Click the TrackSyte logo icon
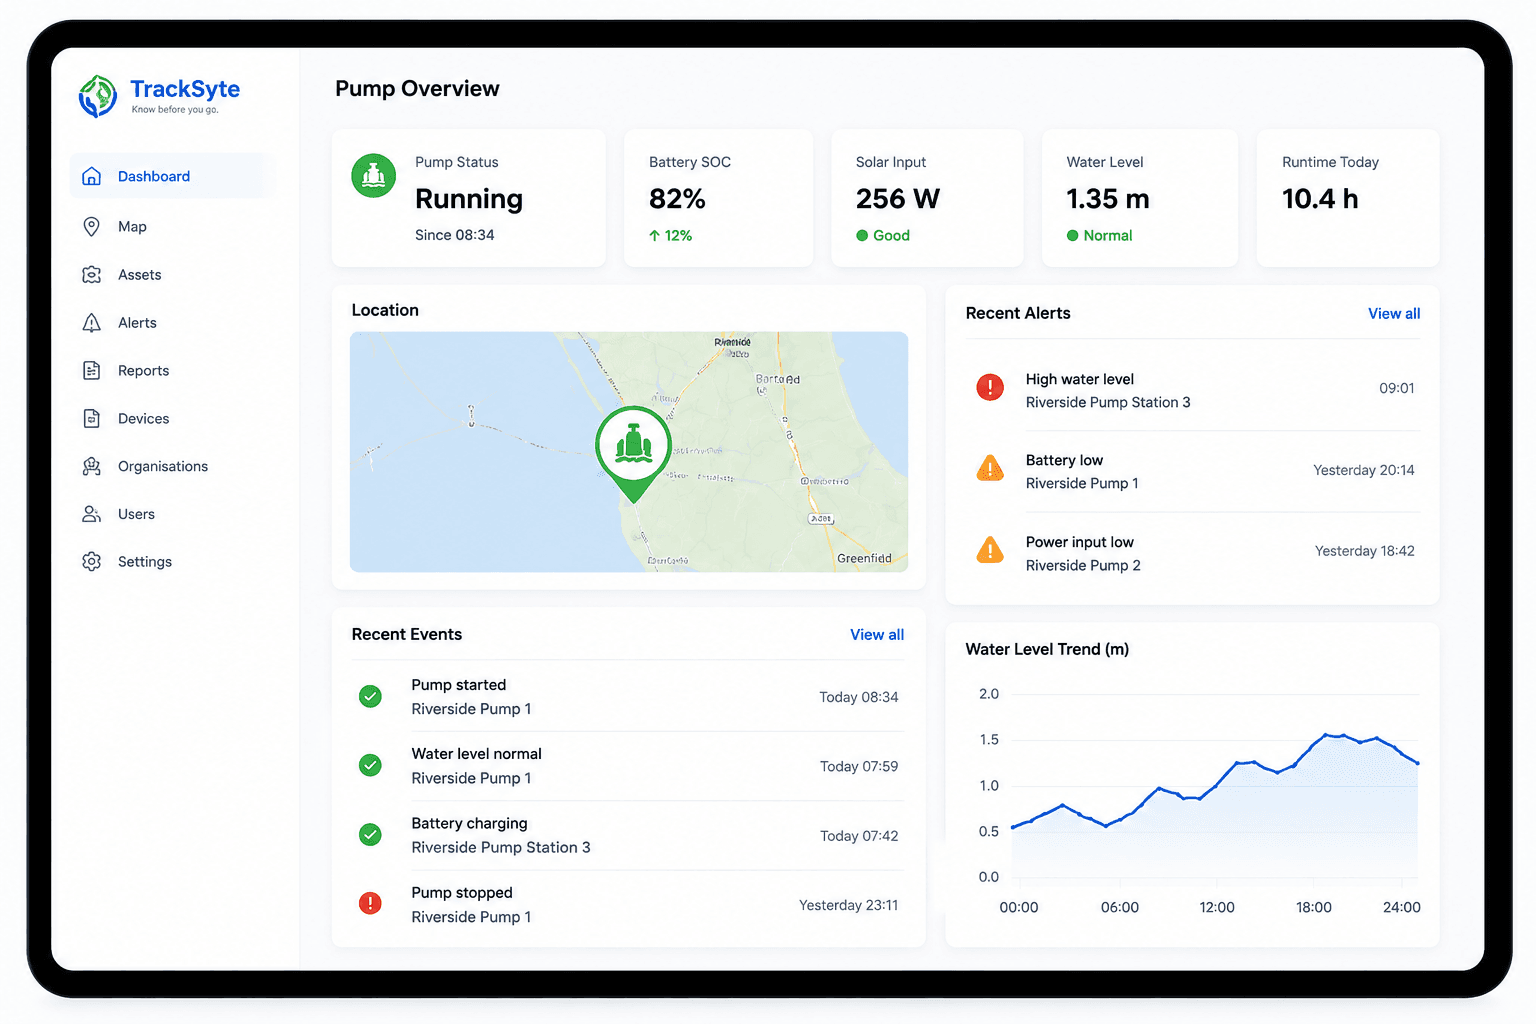The image size is (1536, 1024). (x=98, y=96)
